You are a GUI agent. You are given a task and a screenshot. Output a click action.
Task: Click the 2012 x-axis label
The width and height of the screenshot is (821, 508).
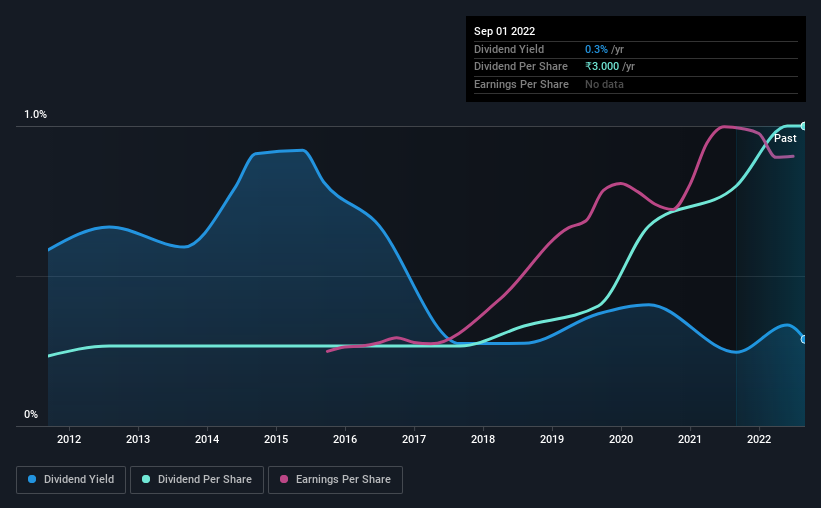click(x=69, y=439)
